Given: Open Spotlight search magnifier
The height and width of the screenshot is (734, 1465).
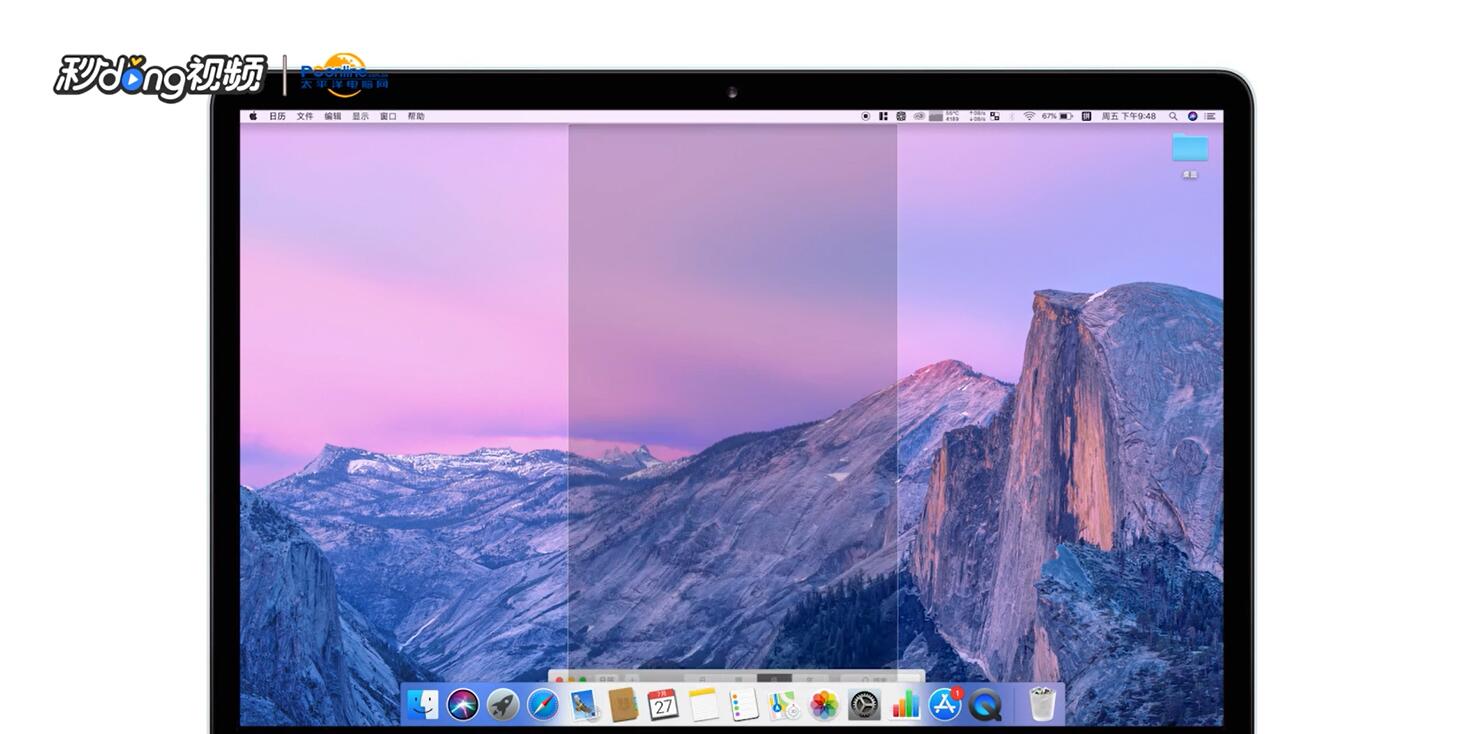Looking at the screenshot, I should [1173, 116].
